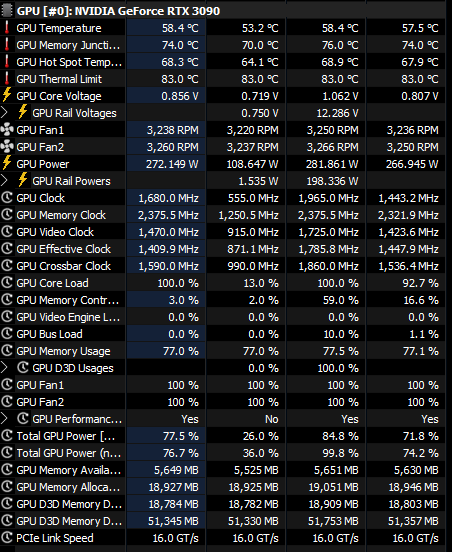Click the 92.7 % average core load value
Viewport: 452px width, 552px height.
420,283
